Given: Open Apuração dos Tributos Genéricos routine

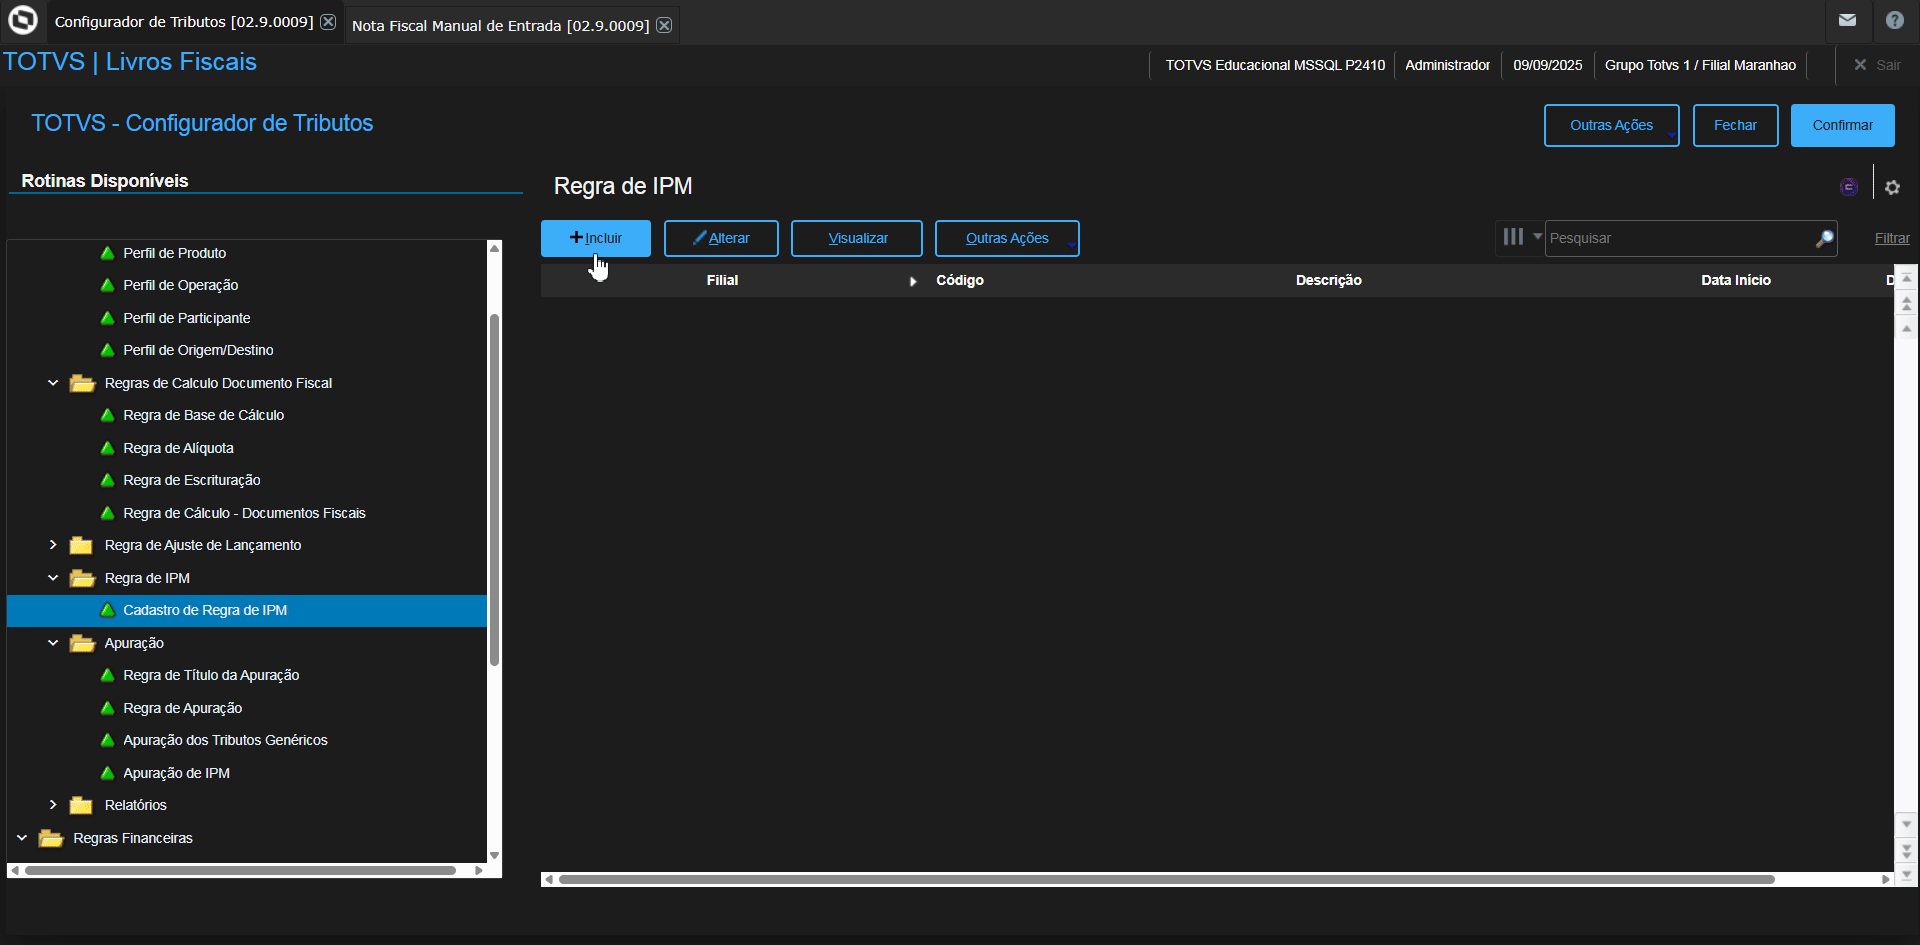Looking at the screenshot, I should (225, 740).
